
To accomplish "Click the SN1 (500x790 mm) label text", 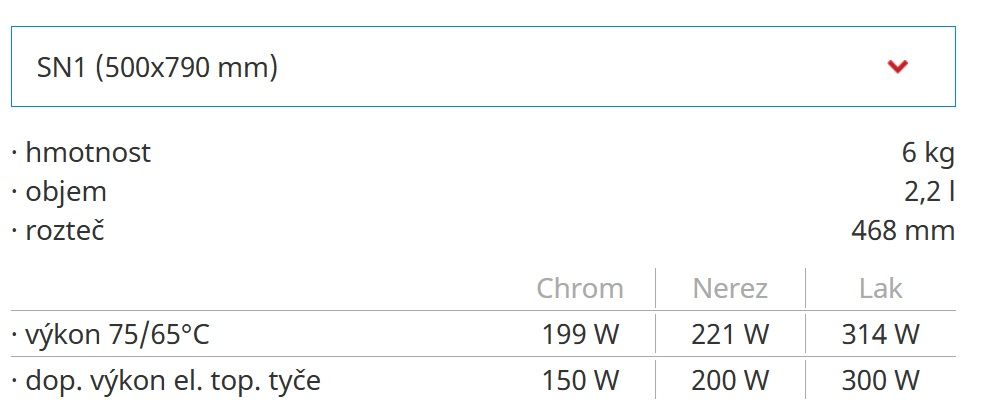I will [x=158, y=67].
